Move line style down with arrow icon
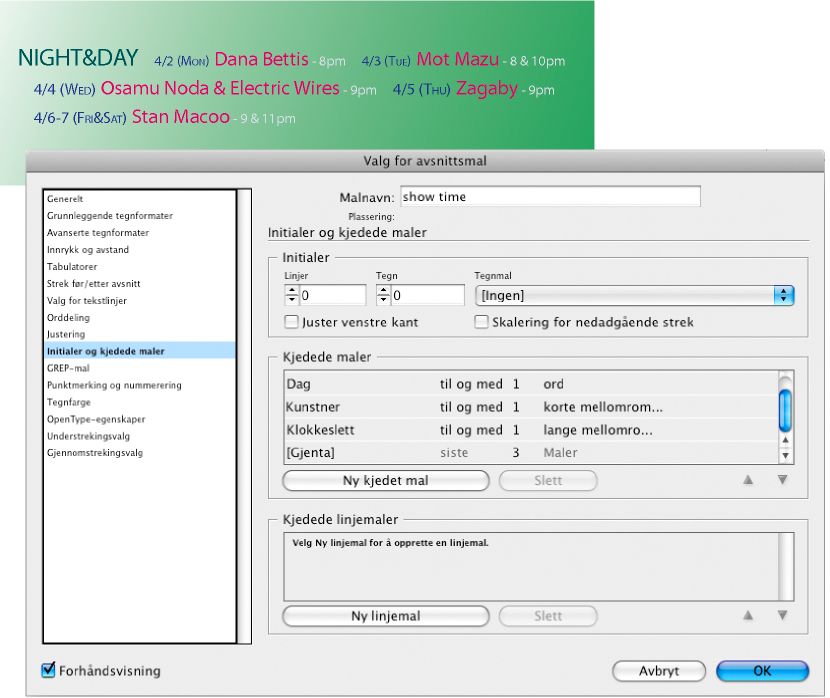The height and width of the screenshot is (698, 830). [x=782, y=615]
